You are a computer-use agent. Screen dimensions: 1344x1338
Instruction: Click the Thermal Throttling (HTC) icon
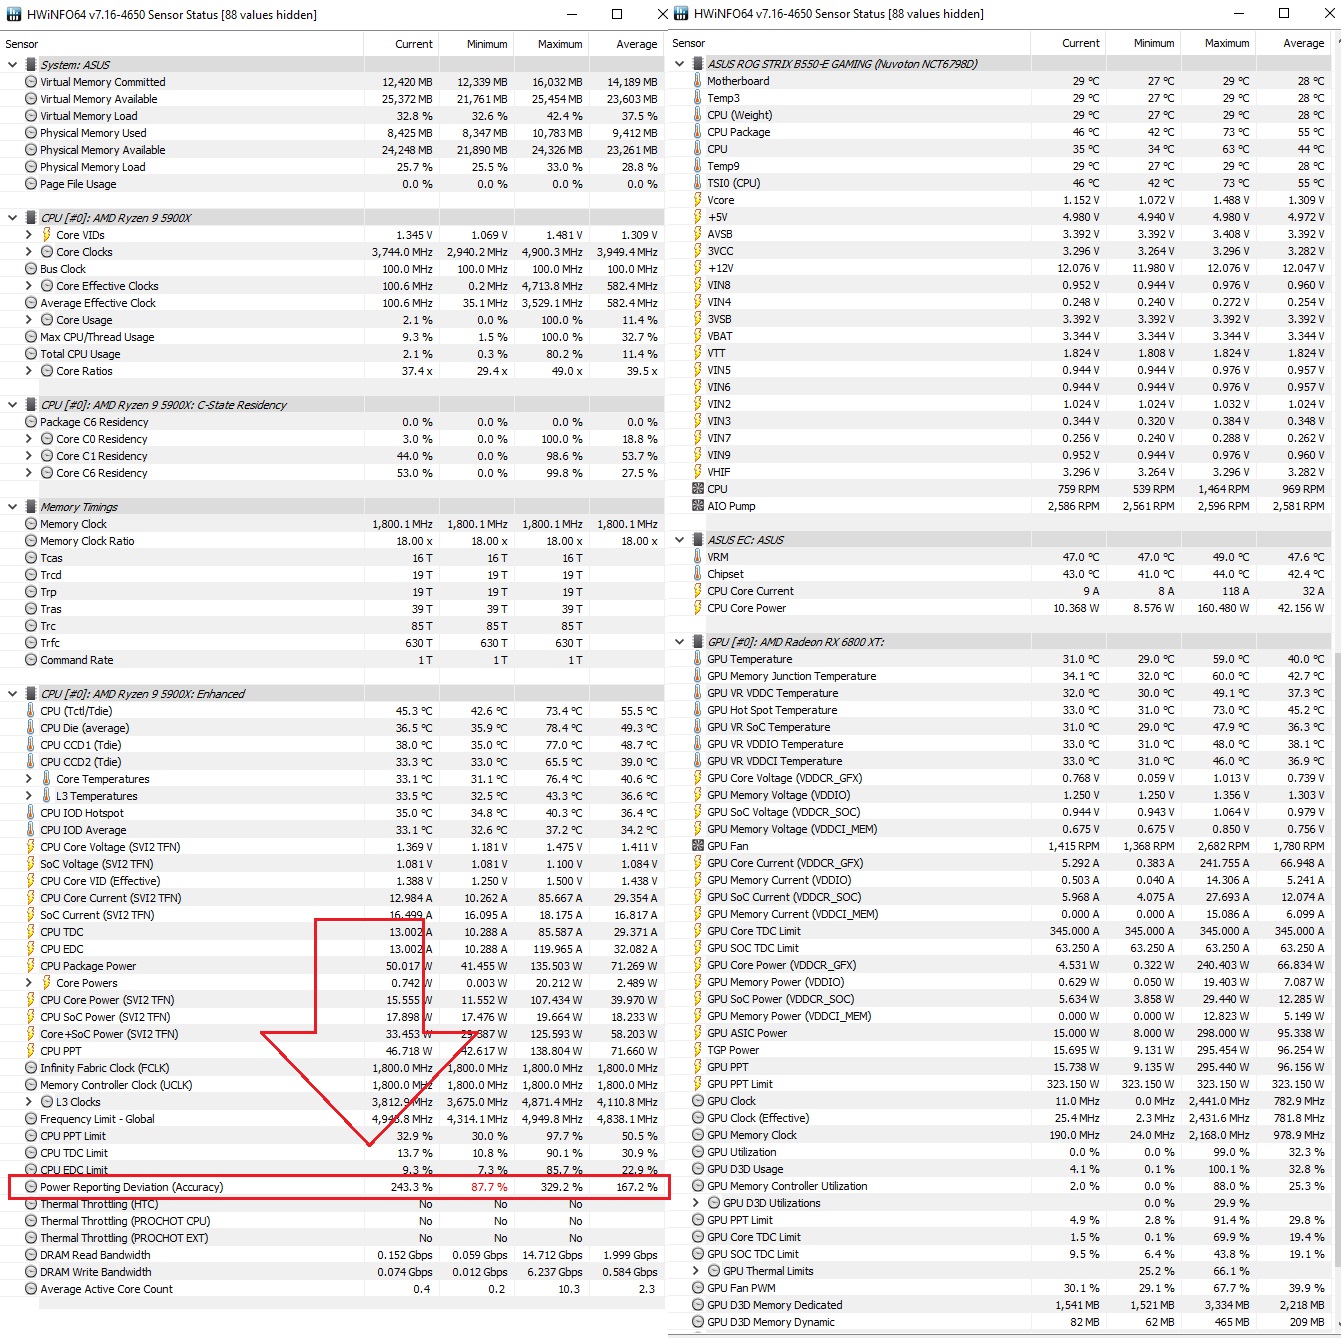point(31,1204)
